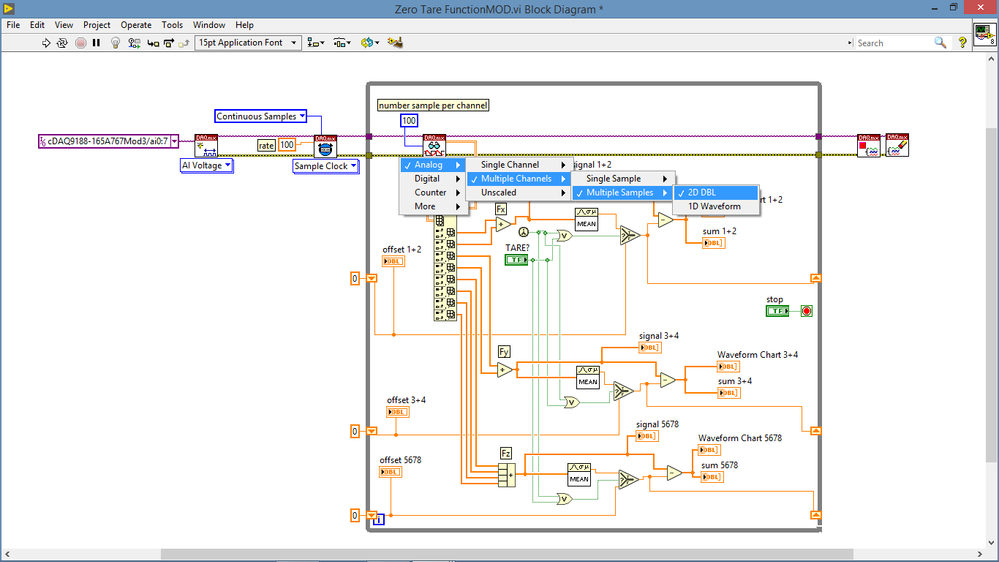Click the loop iteration terminal
The image size is (999, 562).
[378, 520]
